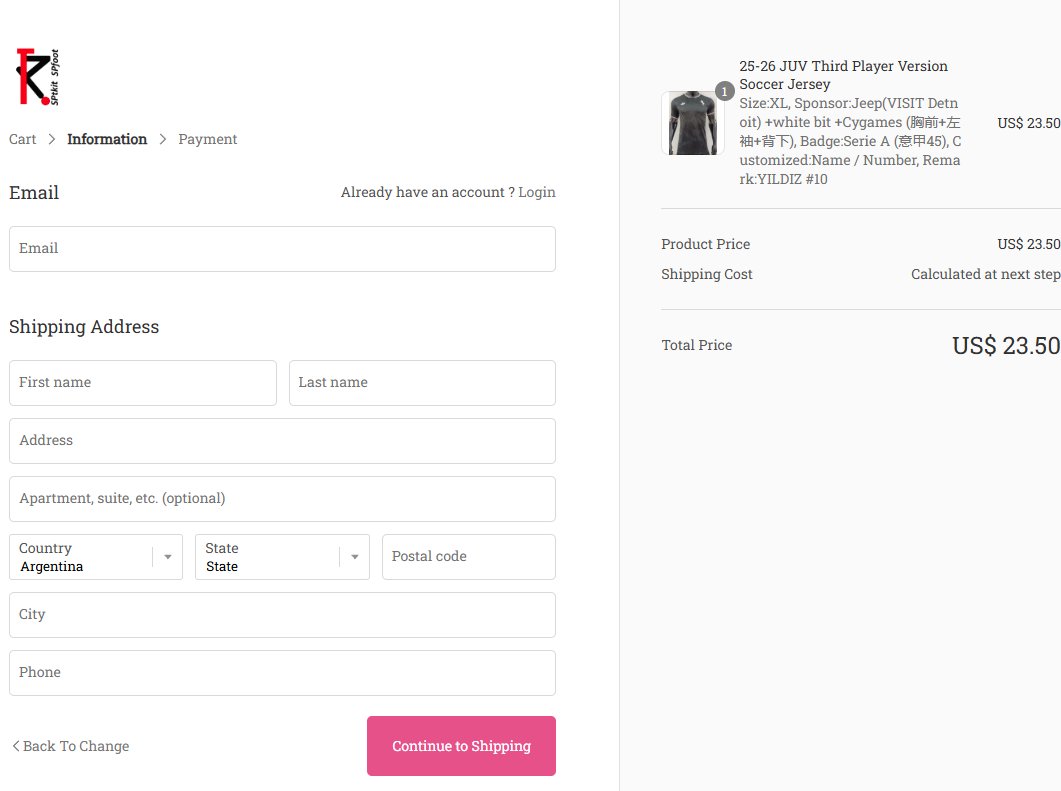The image size is (1061, 791).
Task: Click the product title 25-26 JUV Third Player Version
Action: click(843, 75)
